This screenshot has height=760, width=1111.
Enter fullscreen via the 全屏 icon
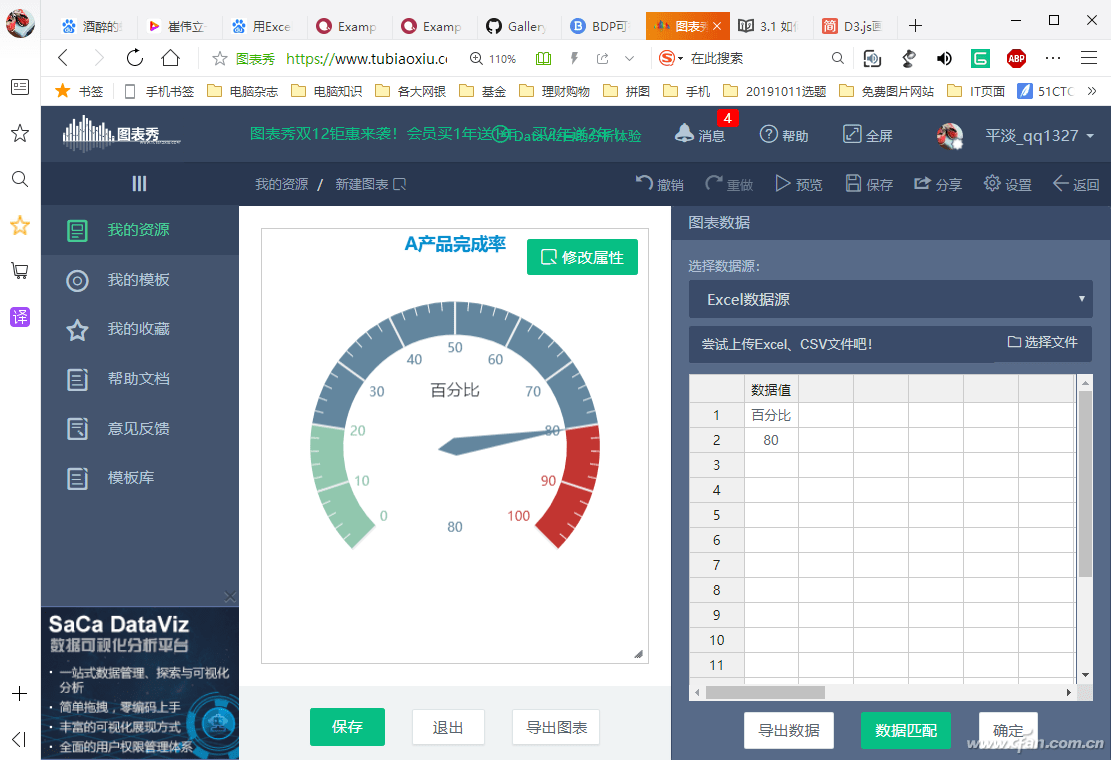[851, 133]
